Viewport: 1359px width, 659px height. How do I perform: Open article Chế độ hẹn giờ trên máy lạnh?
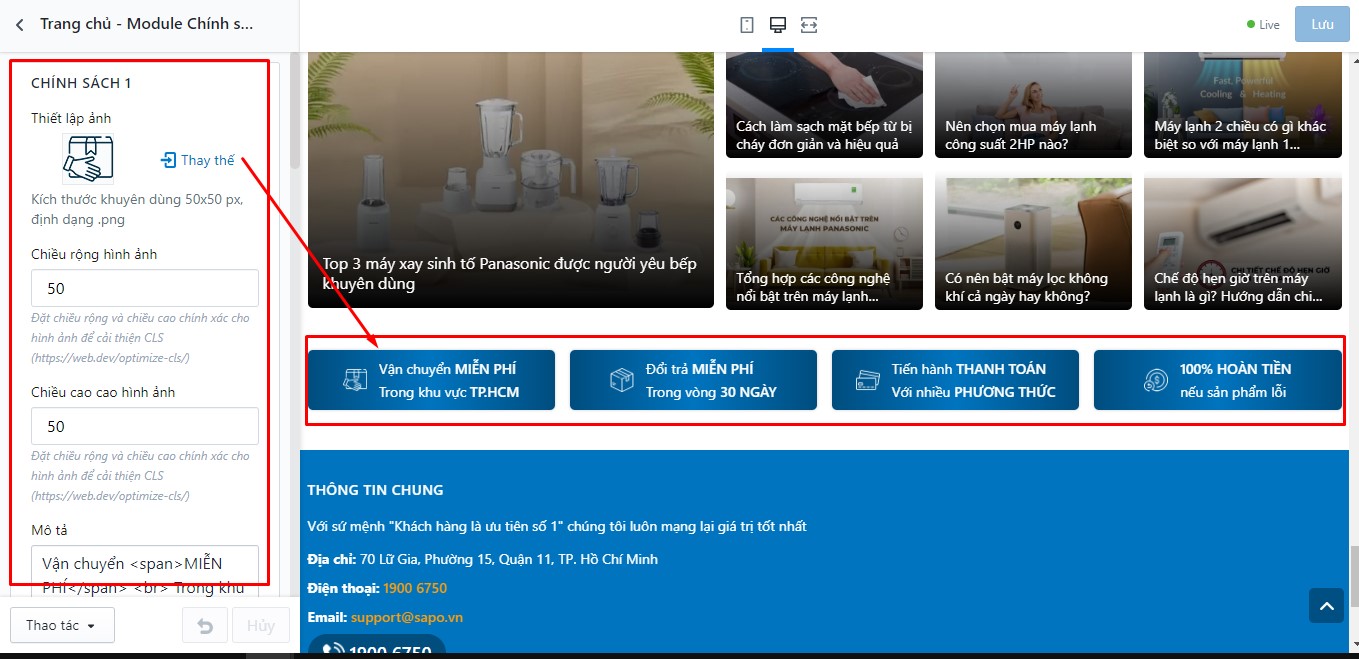(x=1243, y=244)
